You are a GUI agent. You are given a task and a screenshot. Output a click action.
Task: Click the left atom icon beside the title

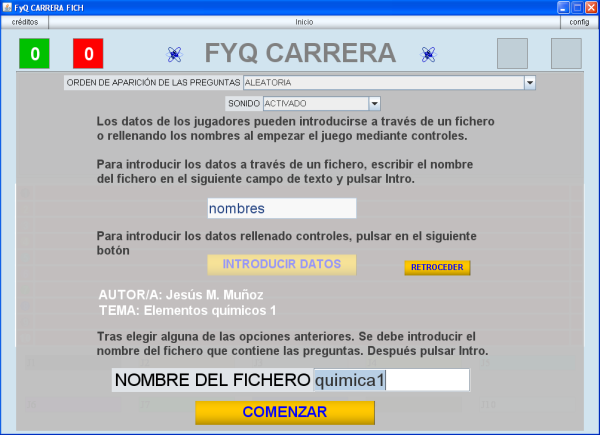coord(174,54)
